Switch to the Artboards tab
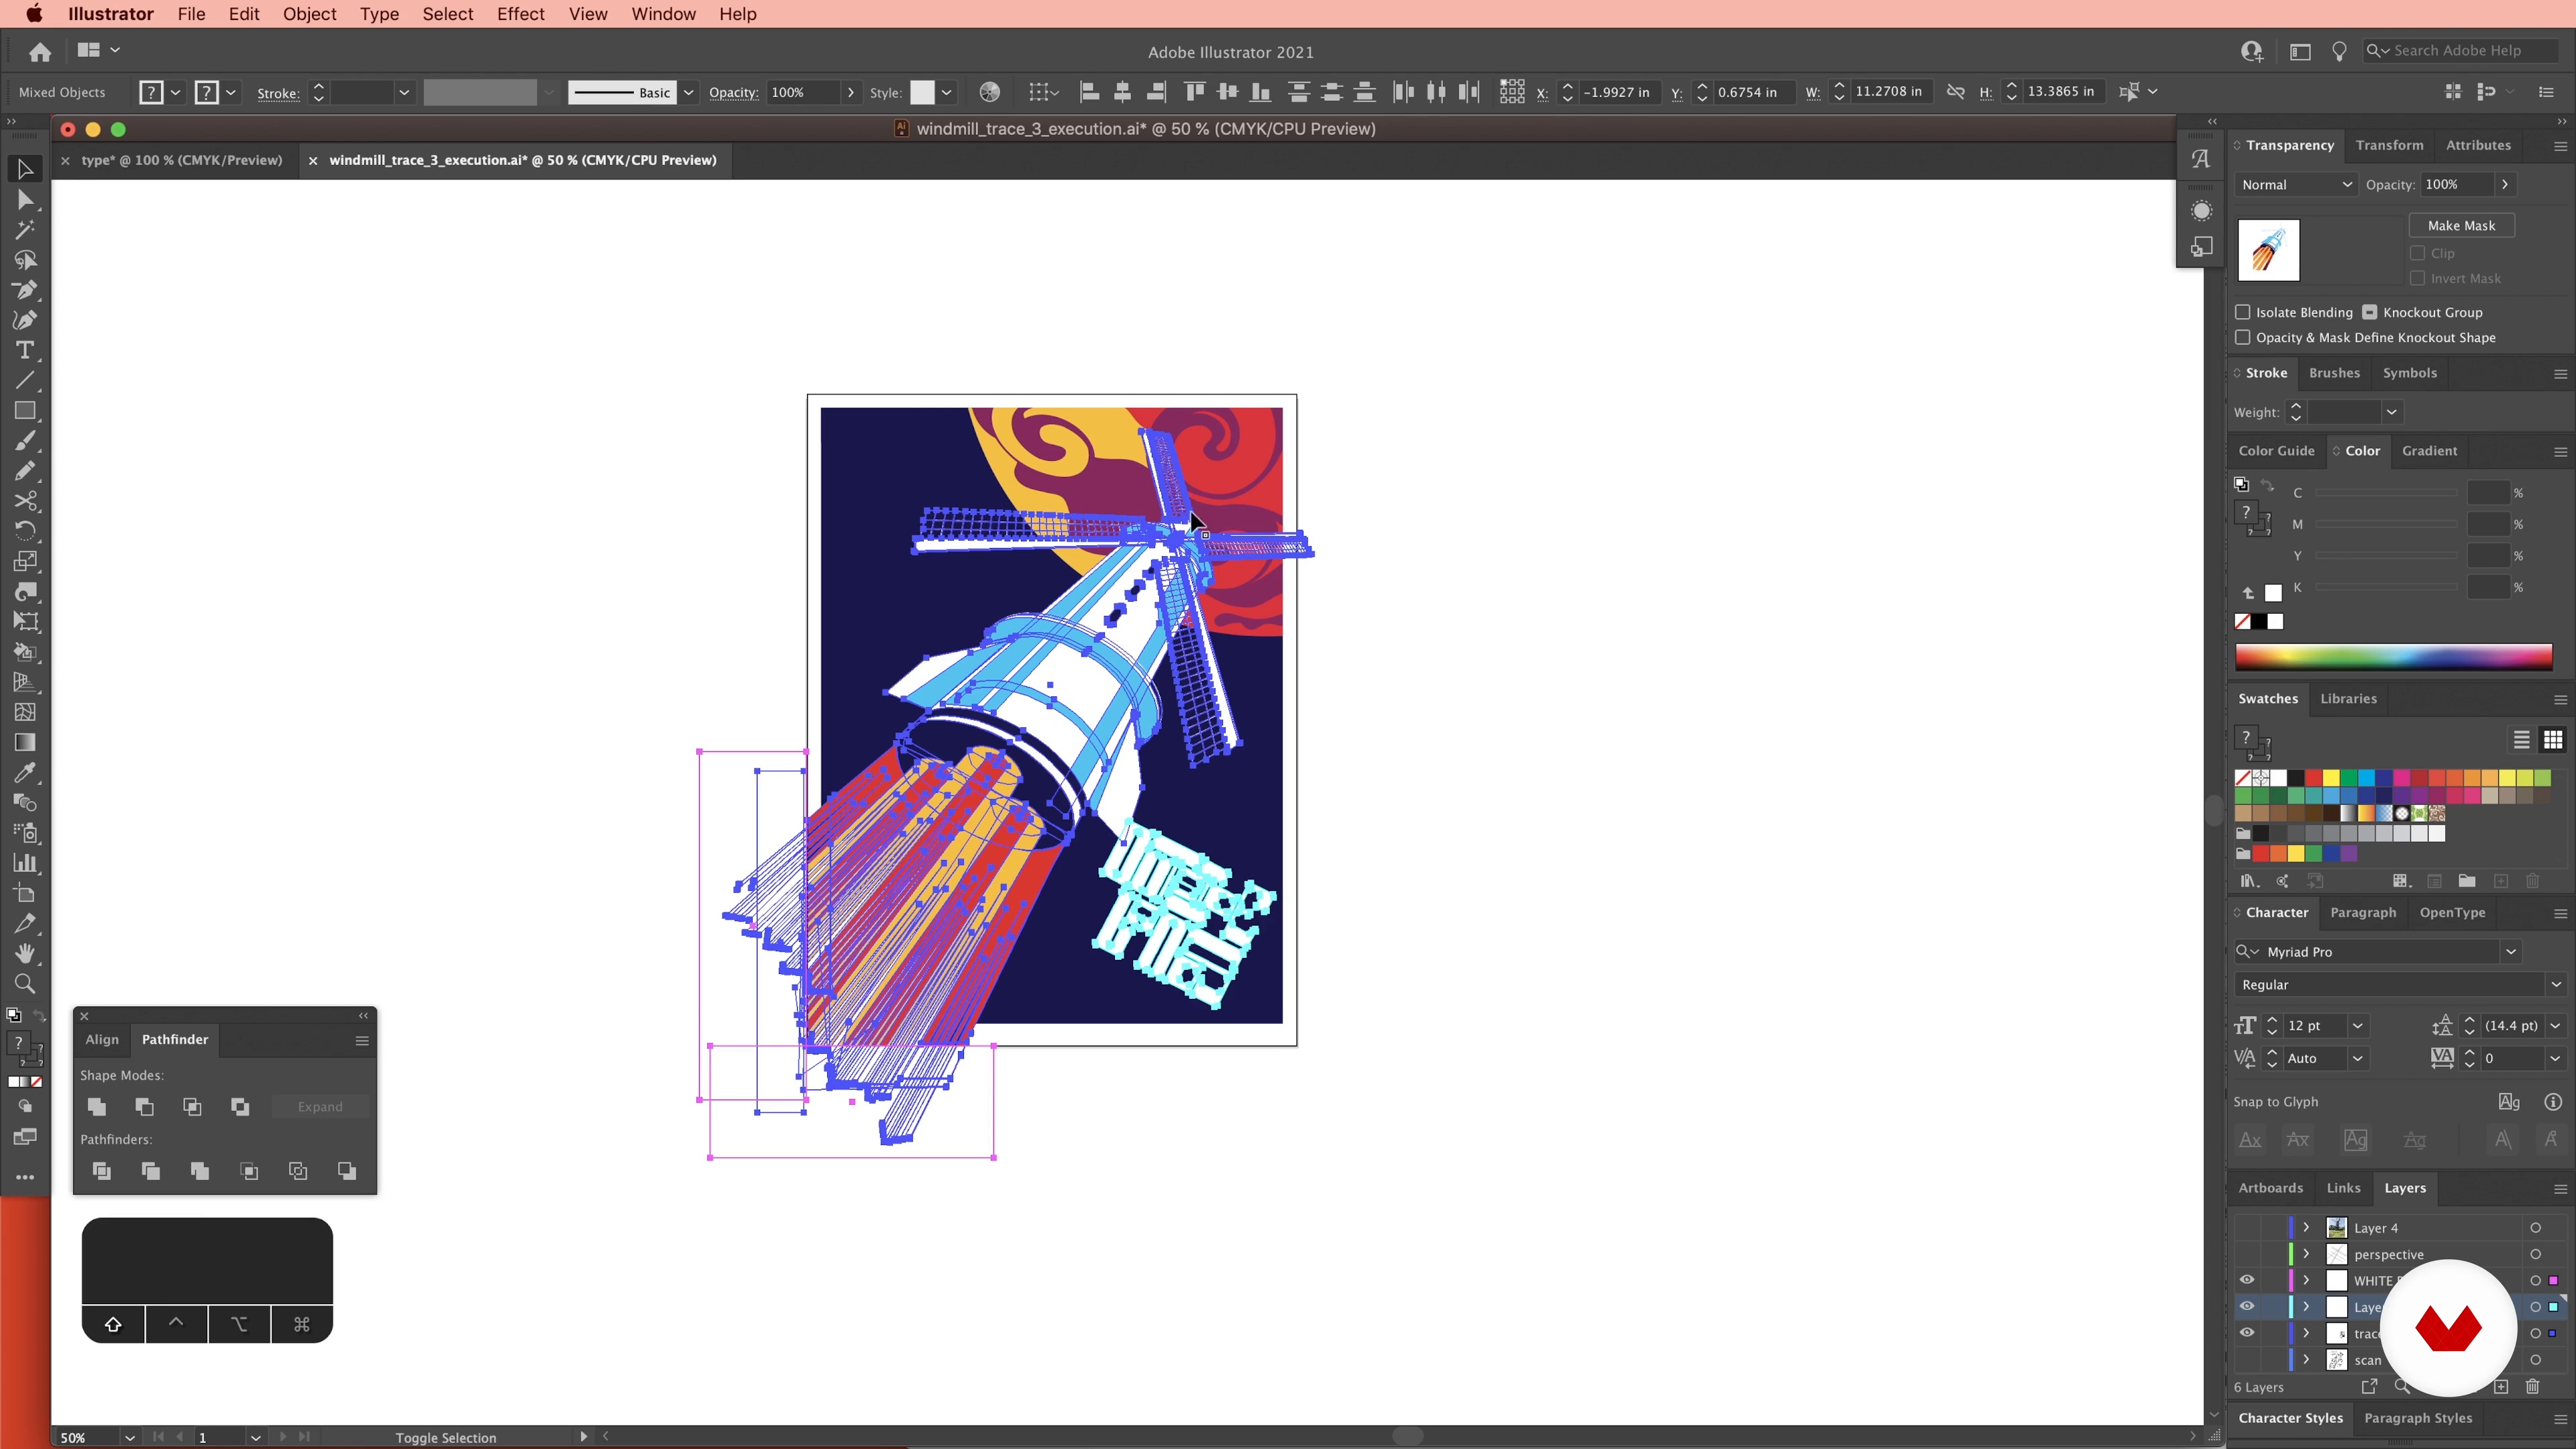Viewport: 2576px width, 1449px height. [x=2270, y=1187]
